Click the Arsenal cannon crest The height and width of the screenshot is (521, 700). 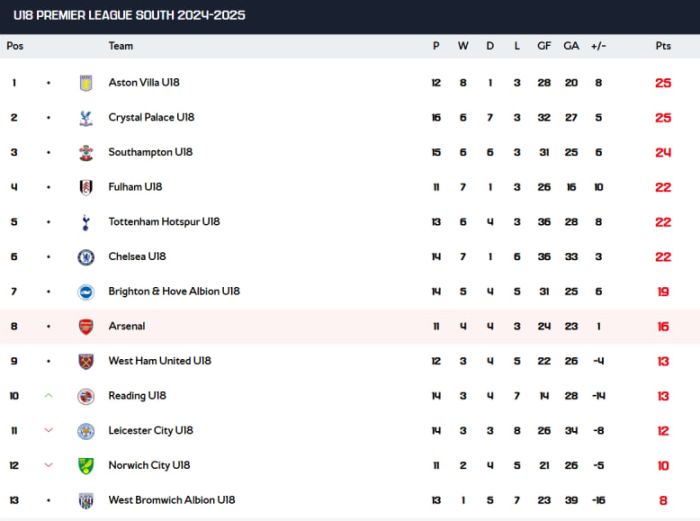coord(86,327)
